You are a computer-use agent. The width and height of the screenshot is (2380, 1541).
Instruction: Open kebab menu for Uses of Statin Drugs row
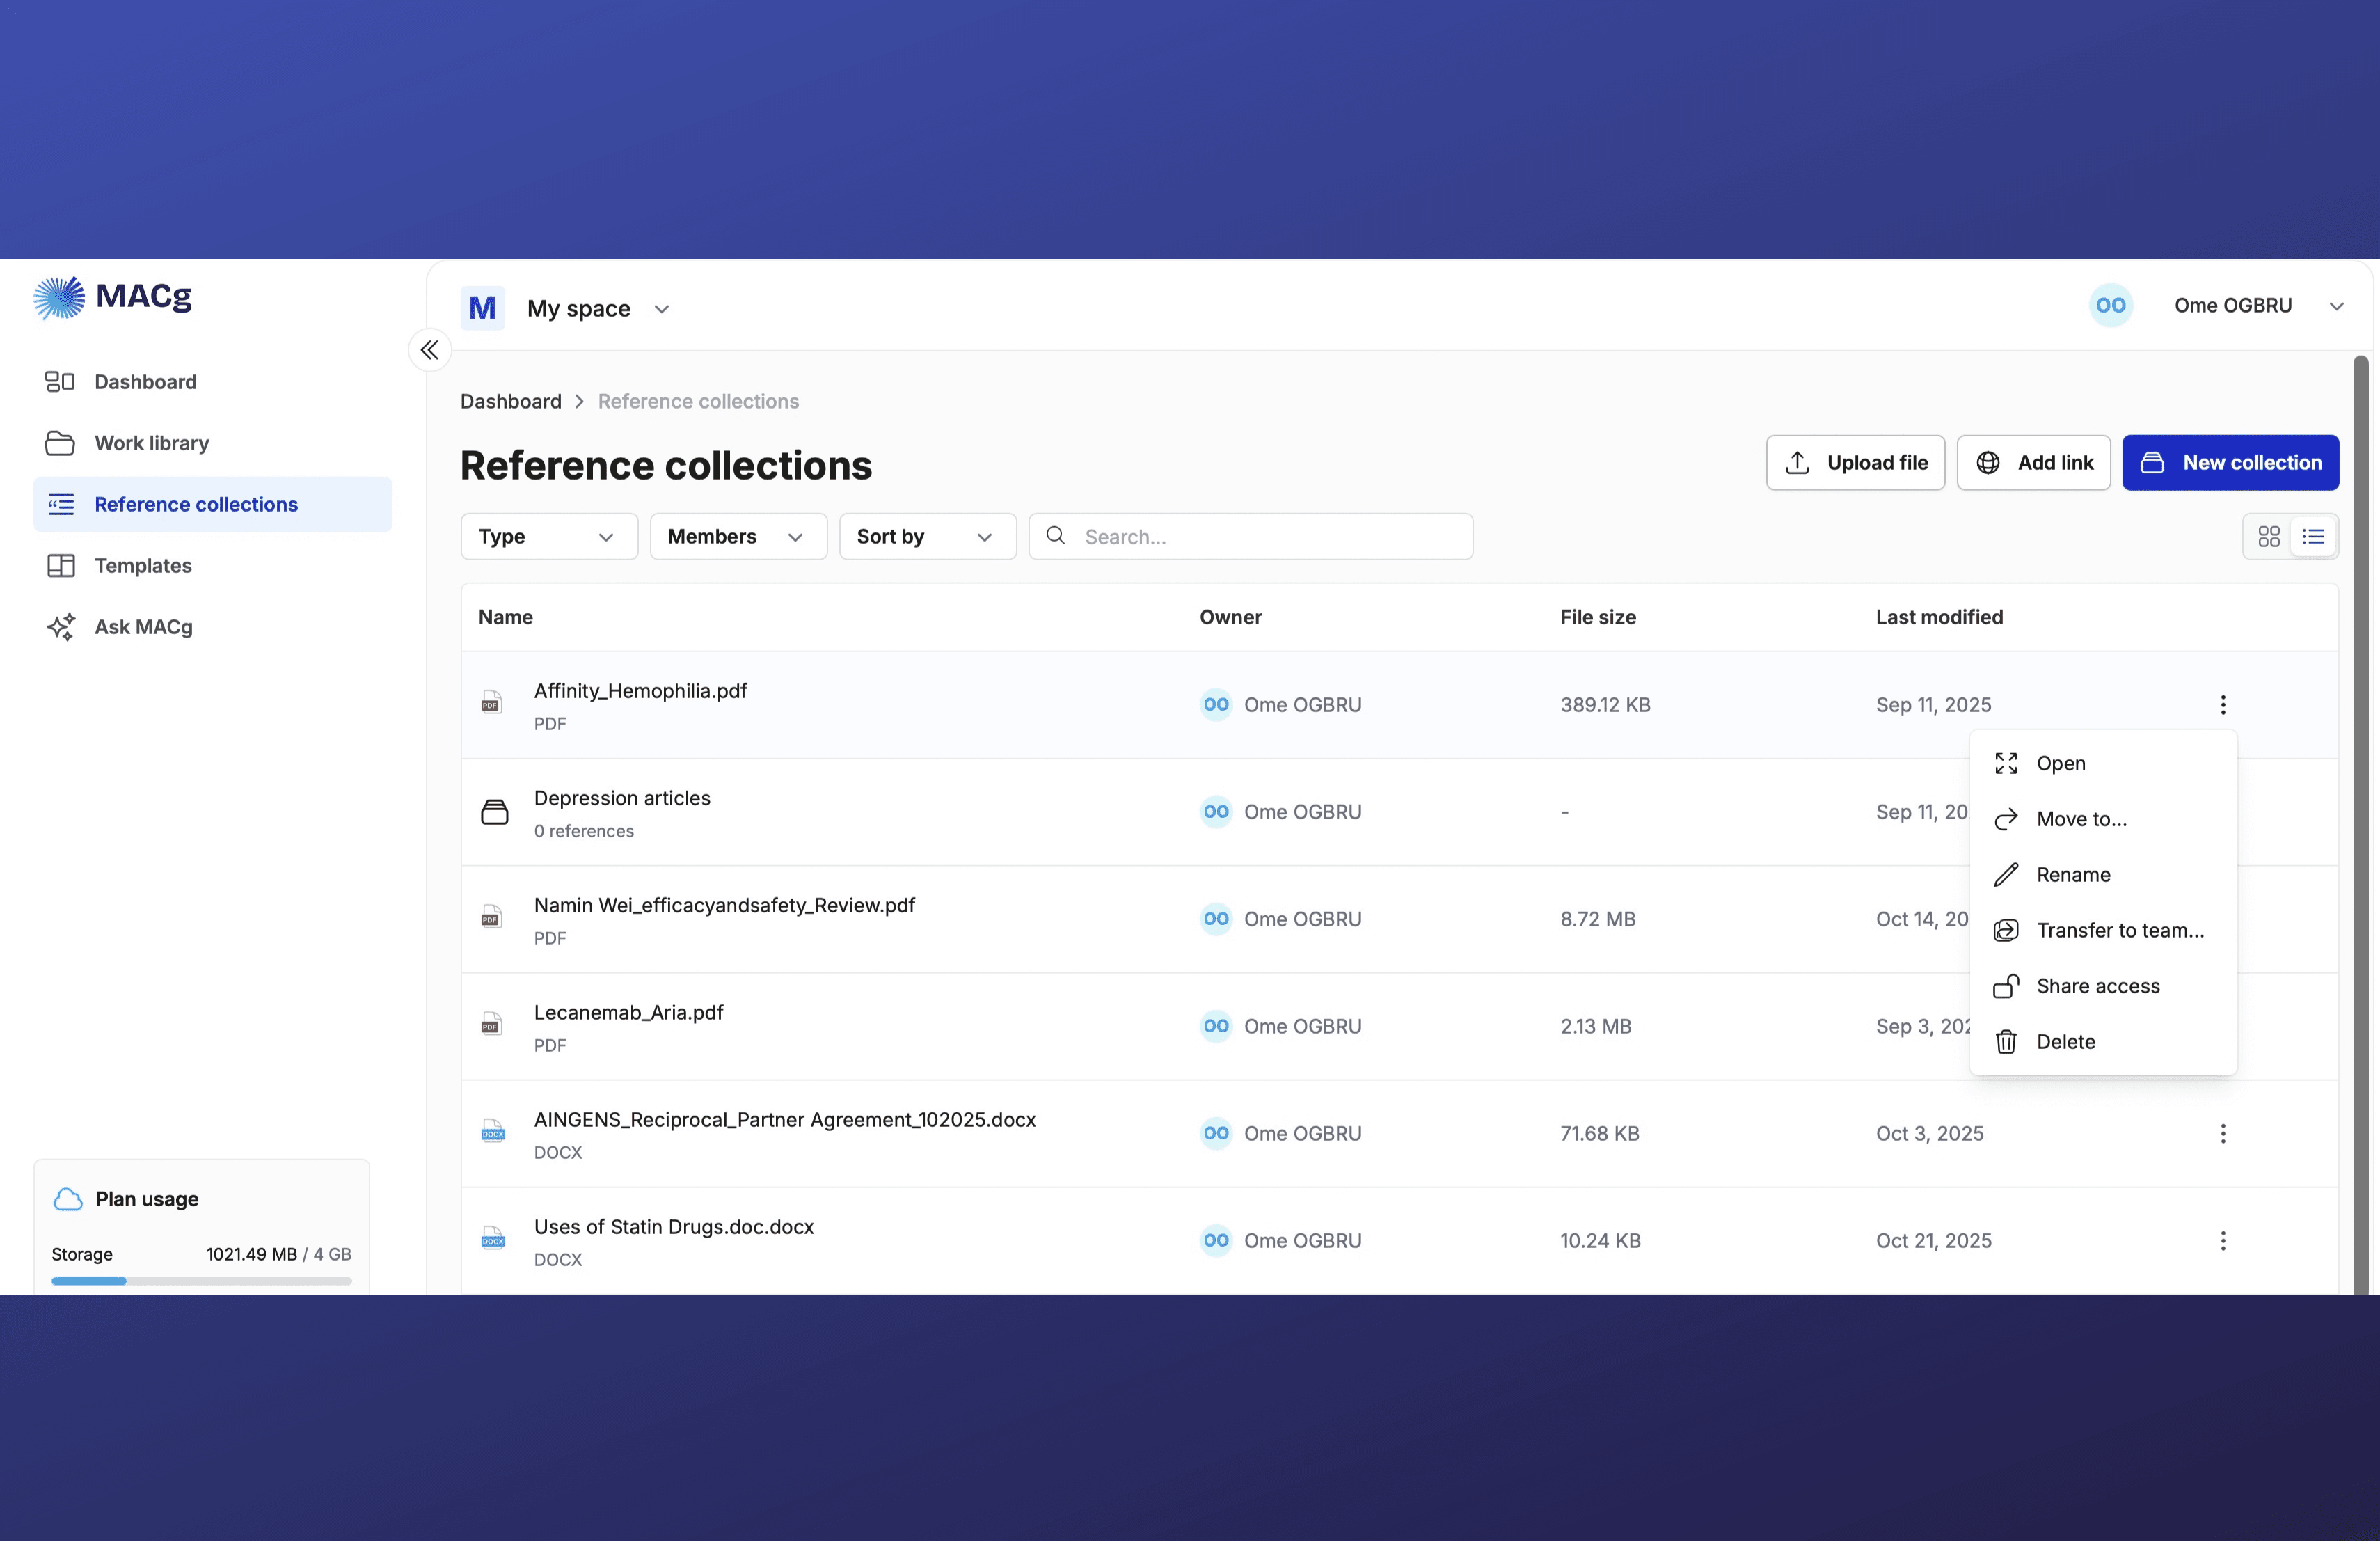click(2223, 1240)
